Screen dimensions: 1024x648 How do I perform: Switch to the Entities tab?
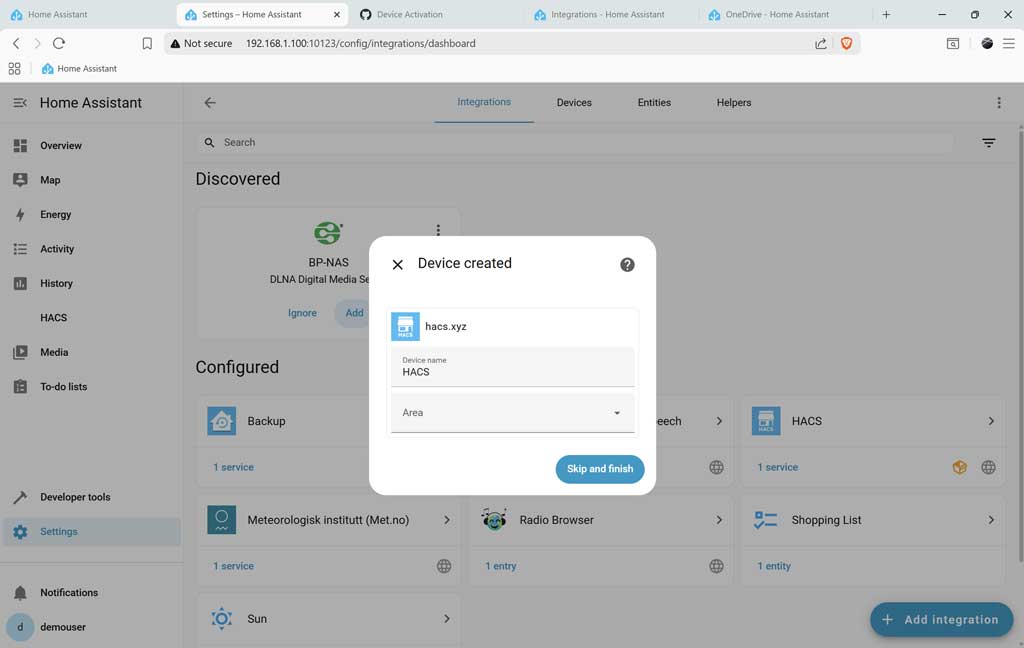(654, 103)
